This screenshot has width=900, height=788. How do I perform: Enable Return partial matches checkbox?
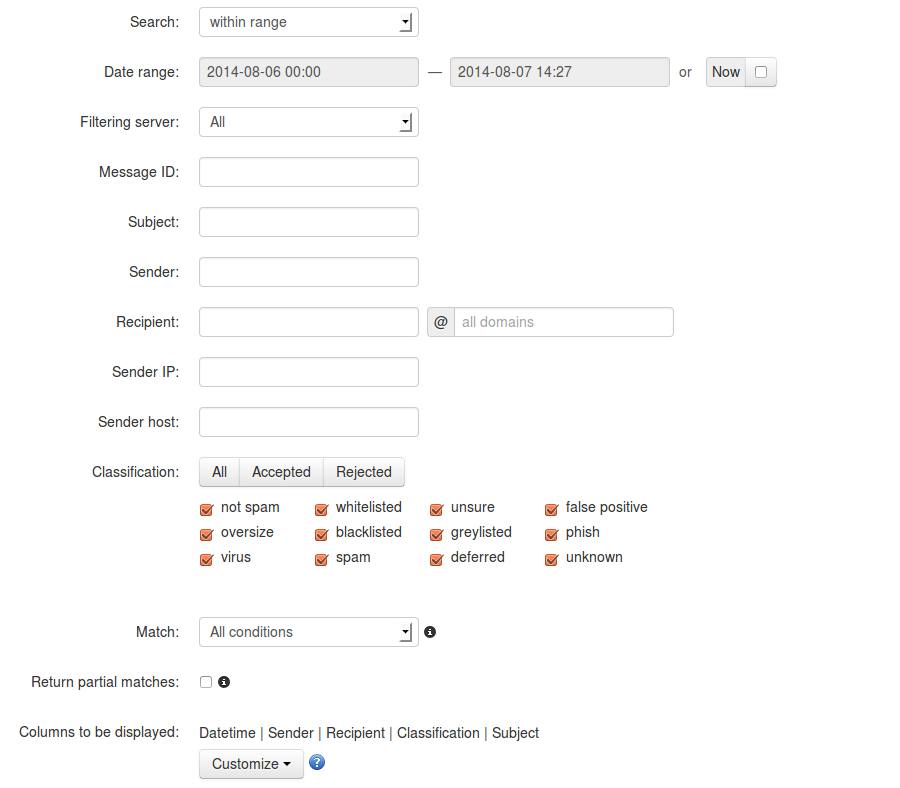[x=206, y=682]
